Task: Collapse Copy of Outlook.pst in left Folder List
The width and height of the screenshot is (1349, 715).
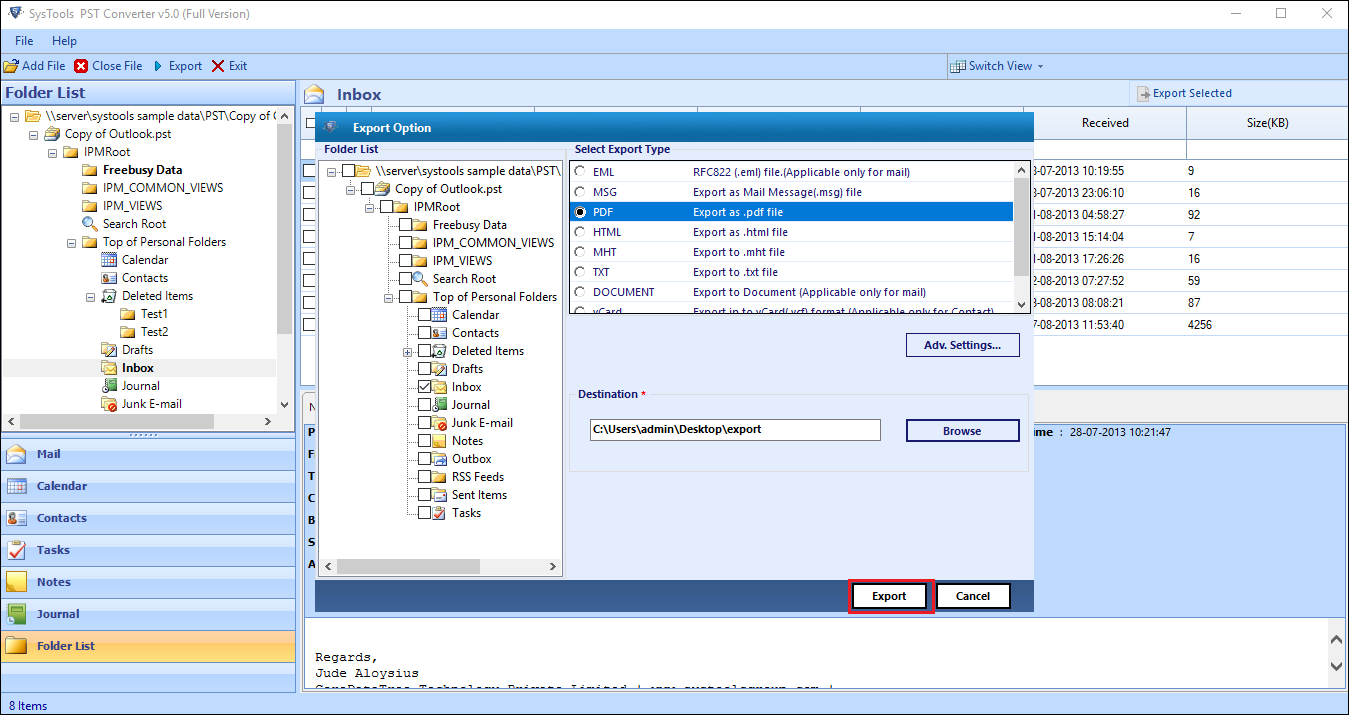Action: tap(33, 134)
